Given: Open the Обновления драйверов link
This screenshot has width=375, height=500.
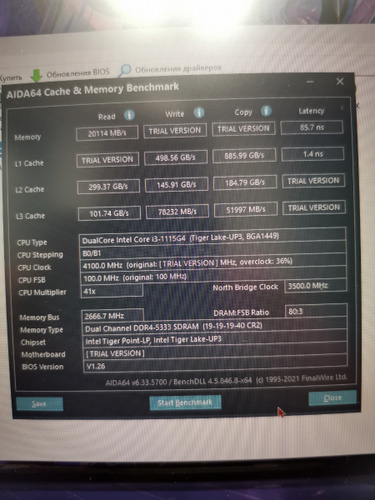Looking at the screenshot, I should coord(178,69).
